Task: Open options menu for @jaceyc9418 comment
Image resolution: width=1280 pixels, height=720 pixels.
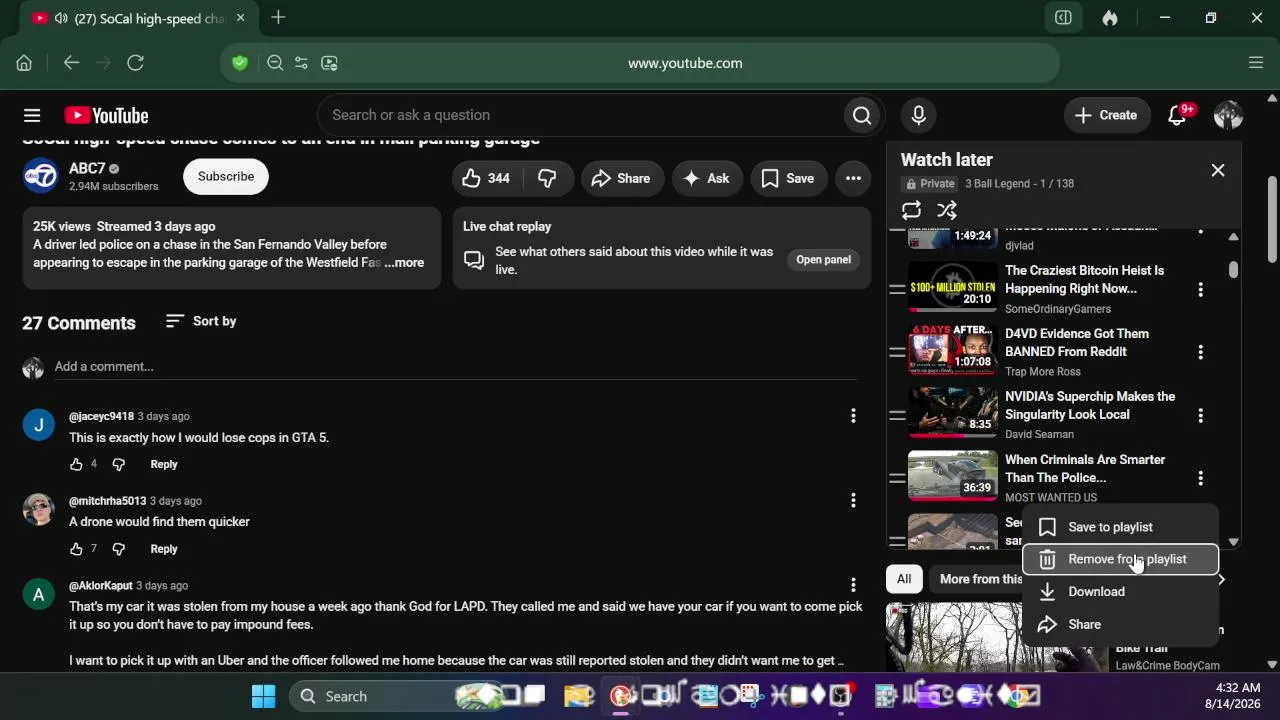Action: point(853,416)
